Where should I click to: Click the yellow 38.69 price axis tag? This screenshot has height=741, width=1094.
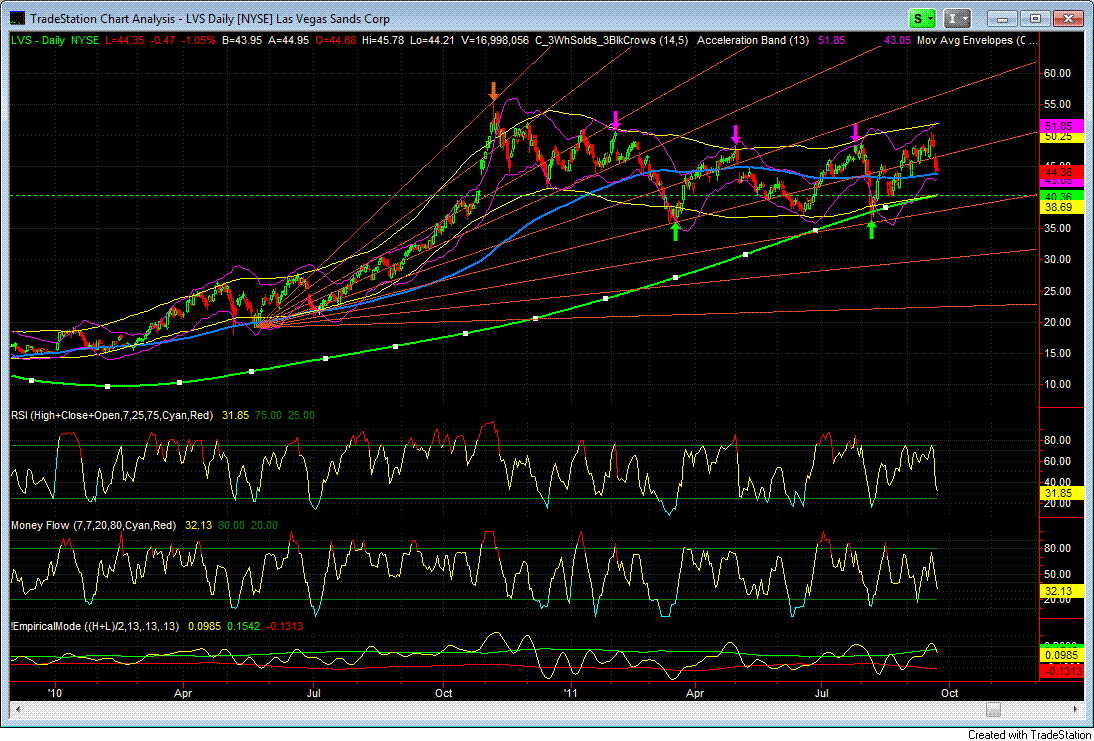pyautogui.click(x=1062, y=208)
